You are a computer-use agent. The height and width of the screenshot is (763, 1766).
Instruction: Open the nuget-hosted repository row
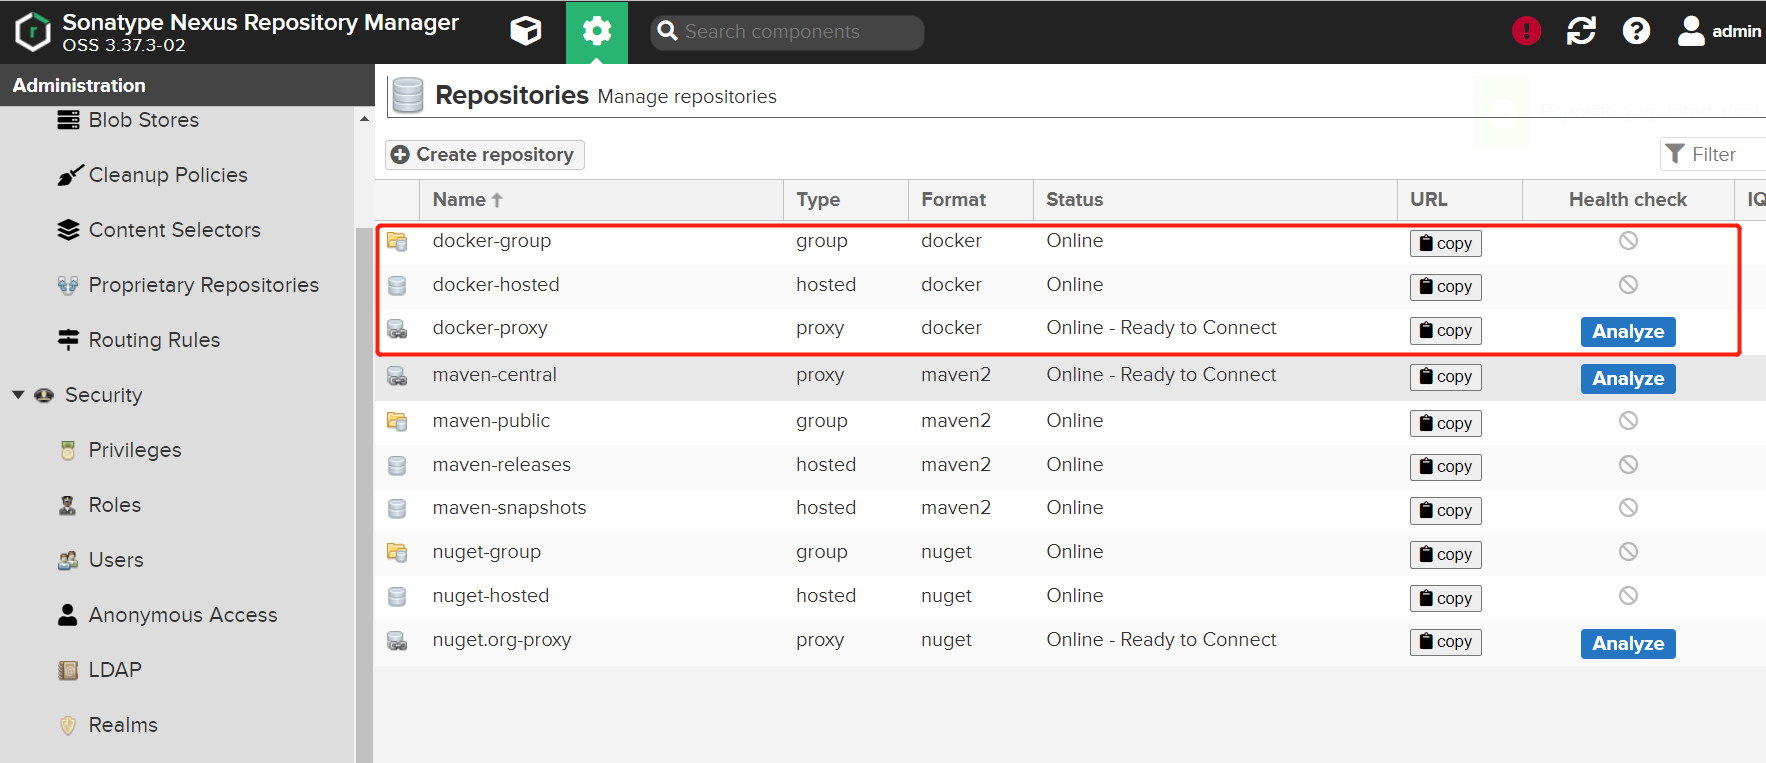(1070, 597)
